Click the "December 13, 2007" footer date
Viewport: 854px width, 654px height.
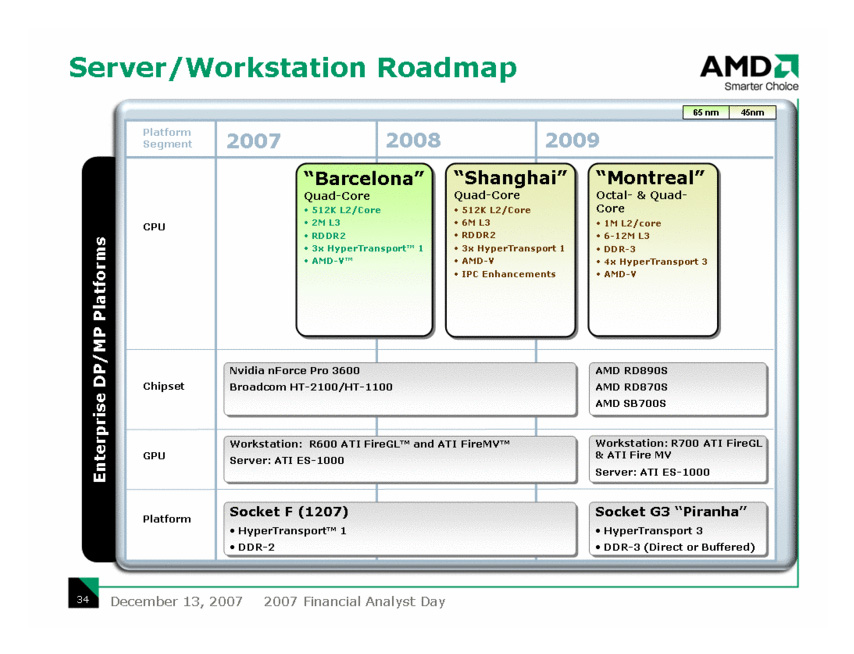(176, 602)
